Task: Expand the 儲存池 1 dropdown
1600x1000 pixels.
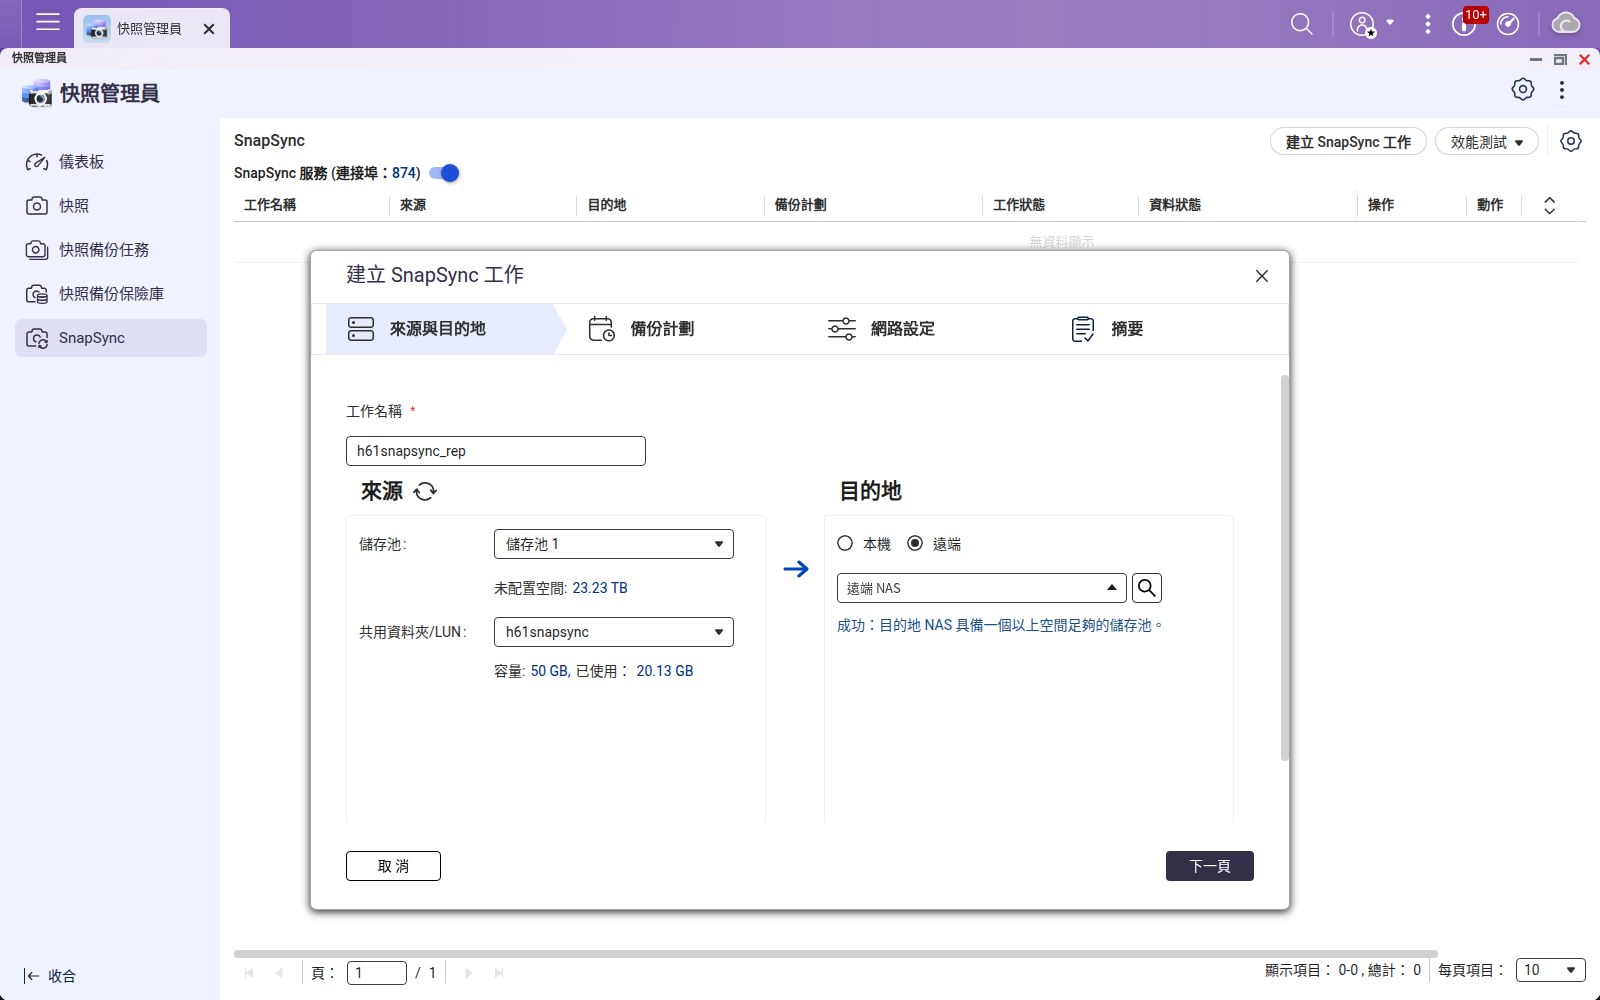Action: pyautogui.click(x=614, y=544)
